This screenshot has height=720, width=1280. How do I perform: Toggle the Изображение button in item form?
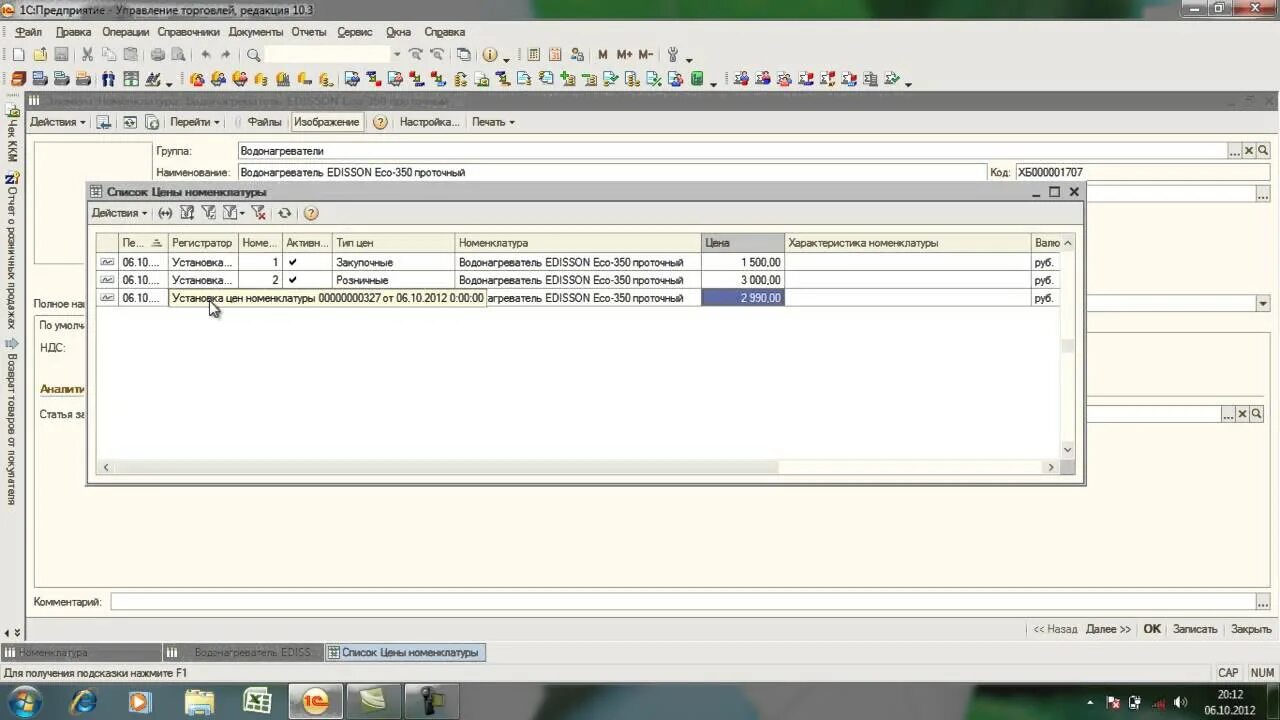tap(326, 122)
